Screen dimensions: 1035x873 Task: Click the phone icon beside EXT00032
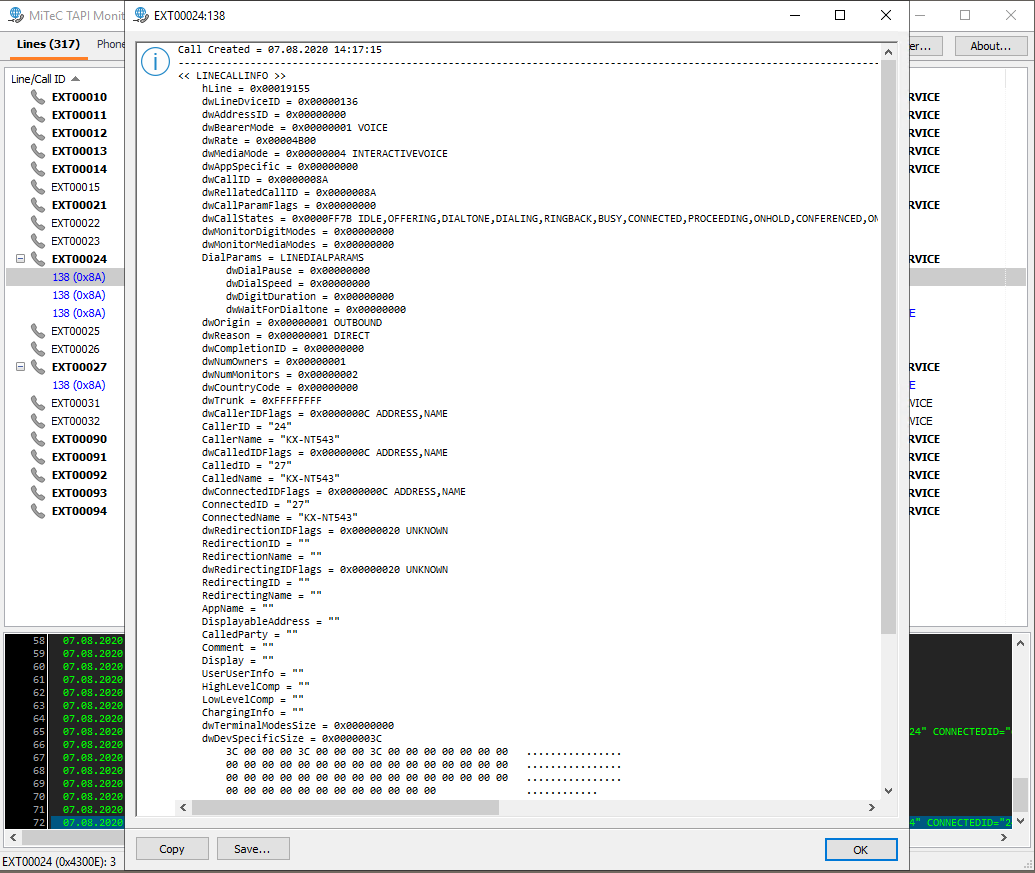tap(38, 421)
